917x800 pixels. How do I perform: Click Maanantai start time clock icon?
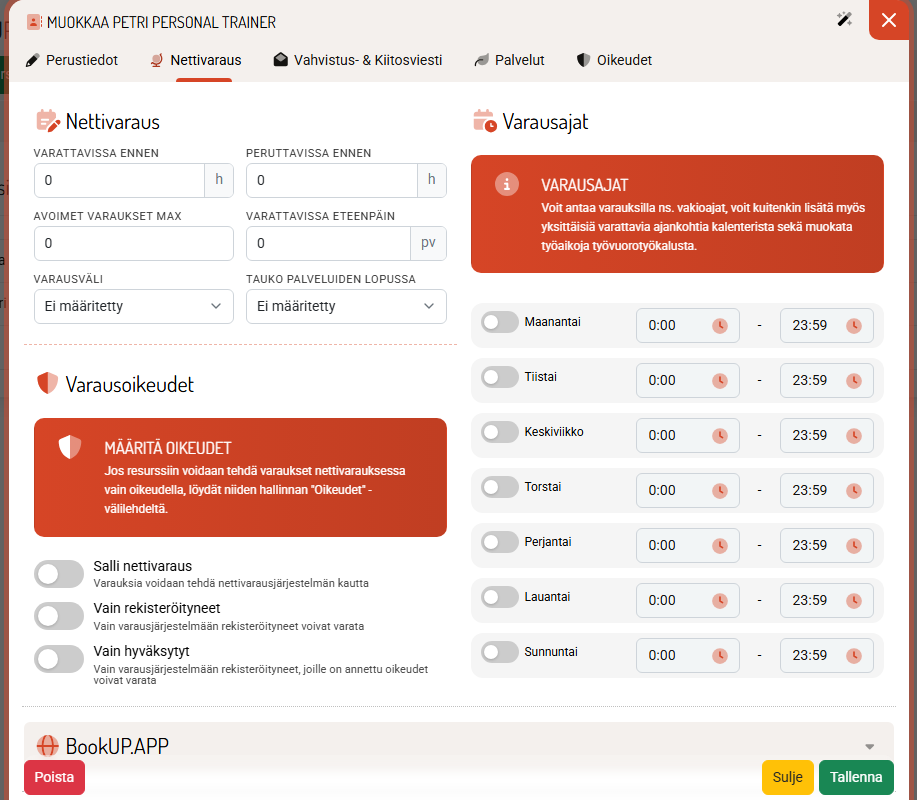click(x=719, y=326)
